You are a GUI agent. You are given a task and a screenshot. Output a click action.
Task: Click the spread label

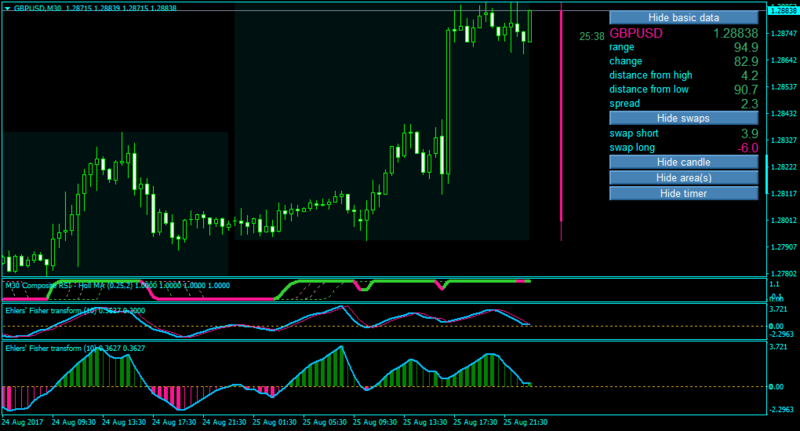click(x=624, y=104)
